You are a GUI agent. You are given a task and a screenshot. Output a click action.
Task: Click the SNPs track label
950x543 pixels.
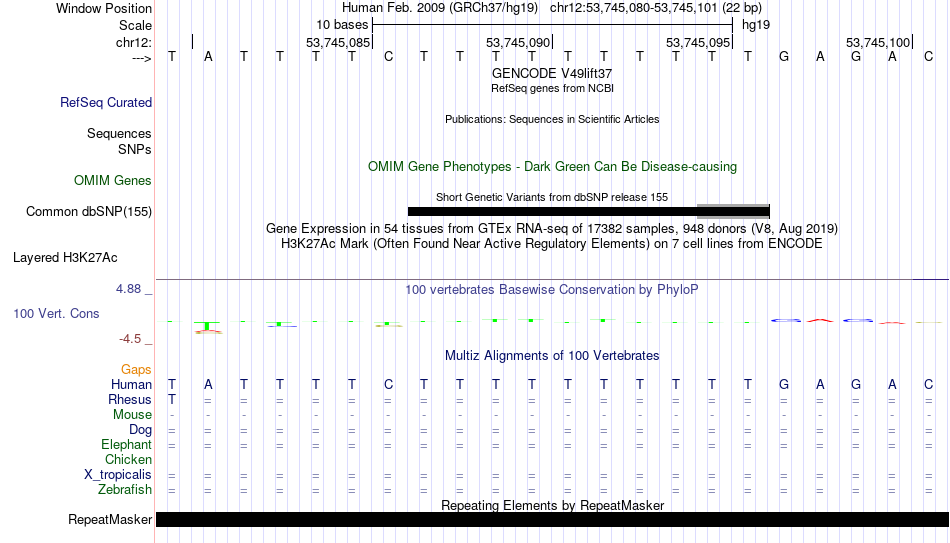point(135,149)
